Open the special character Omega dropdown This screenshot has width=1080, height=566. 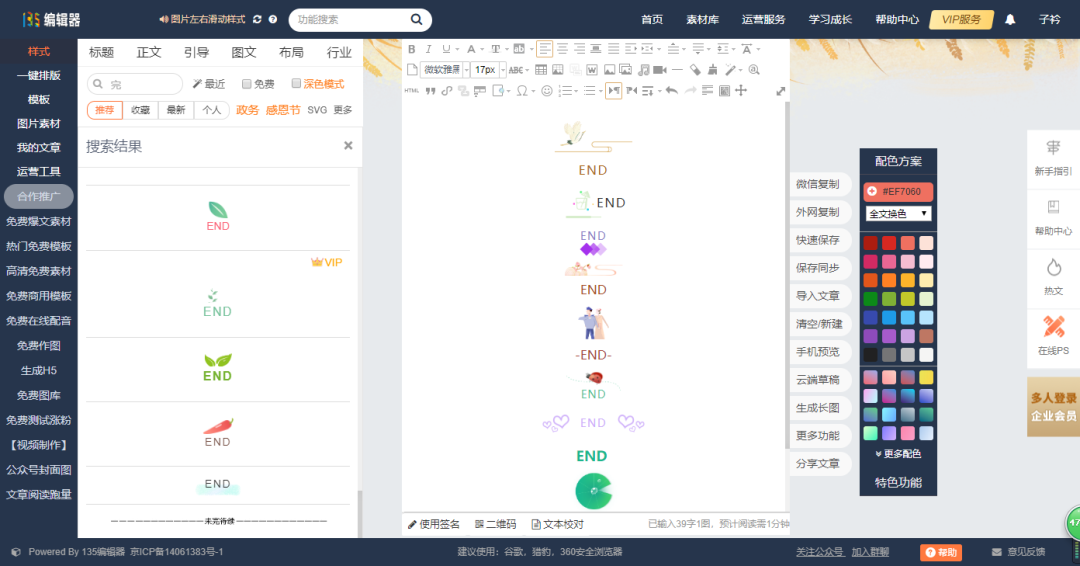(533, 91)
